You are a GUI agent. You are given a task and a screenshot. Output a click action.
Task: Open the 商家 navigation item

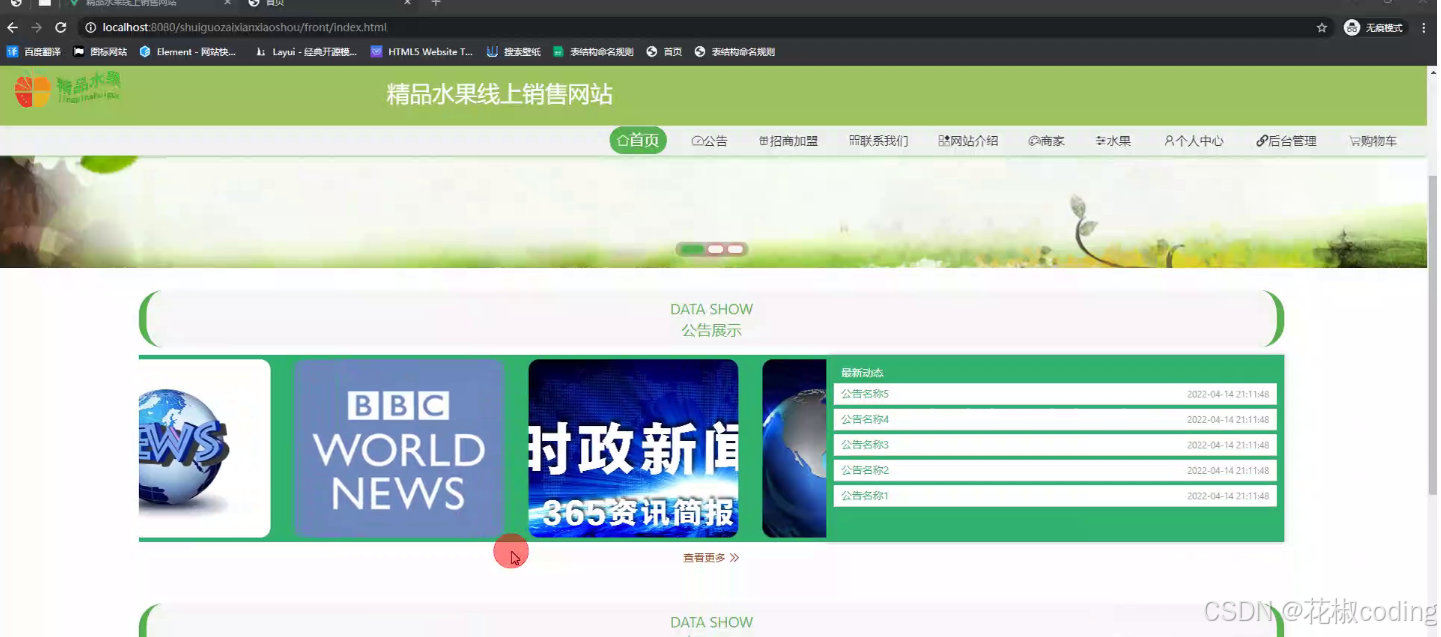point(1046,141)
